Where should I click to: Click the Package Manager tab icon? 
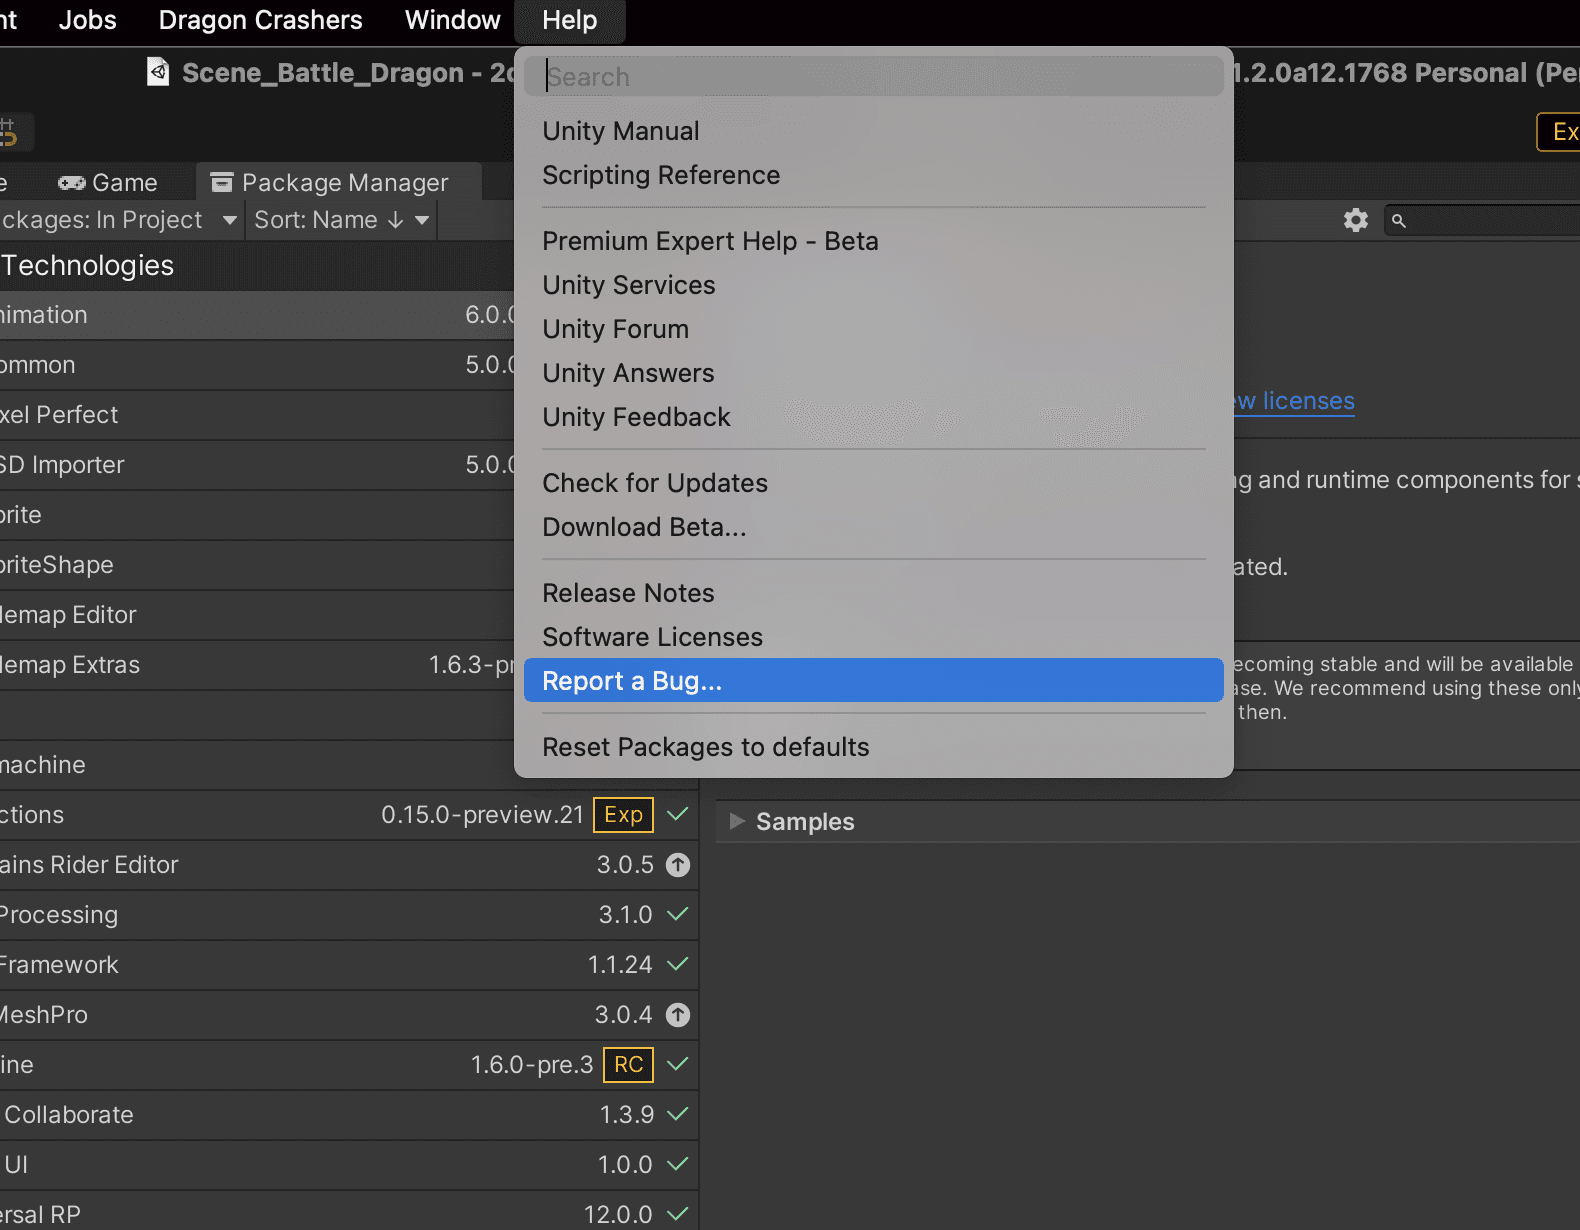point(222,182)
